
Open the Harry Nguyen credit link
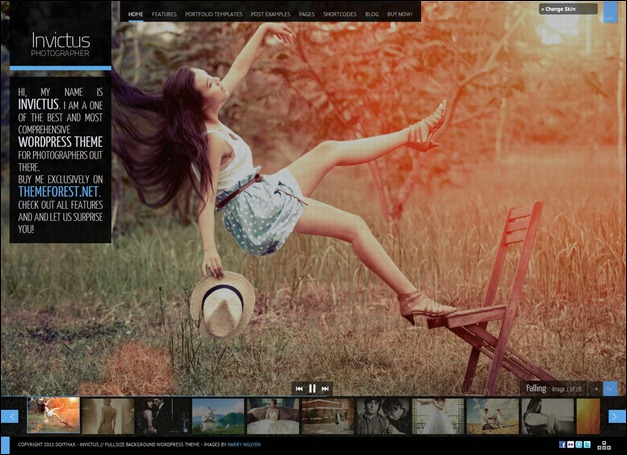click(x=244, y=444)
